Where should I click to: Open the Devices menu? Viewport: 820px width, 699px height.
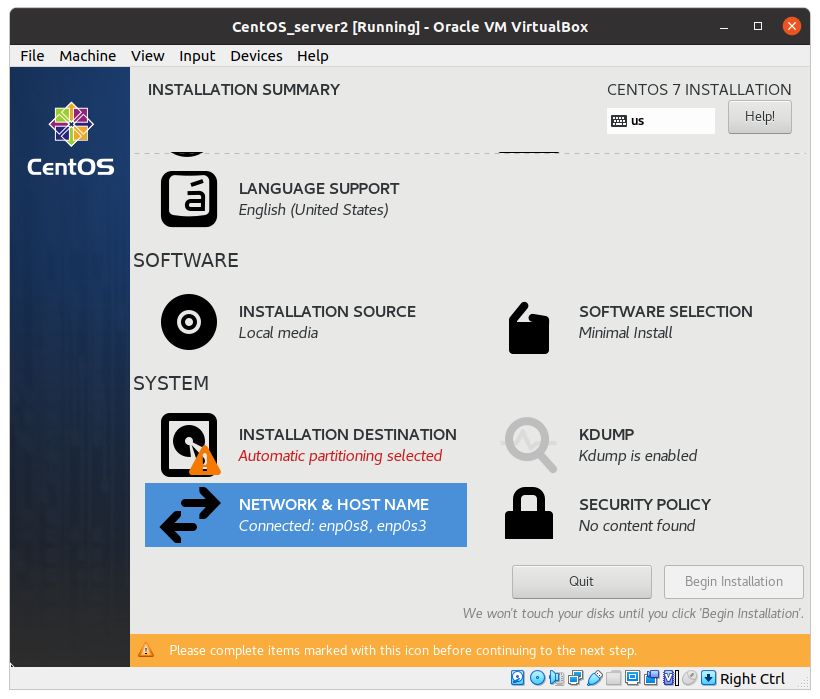pyautogui.click(x=256, y=56)
